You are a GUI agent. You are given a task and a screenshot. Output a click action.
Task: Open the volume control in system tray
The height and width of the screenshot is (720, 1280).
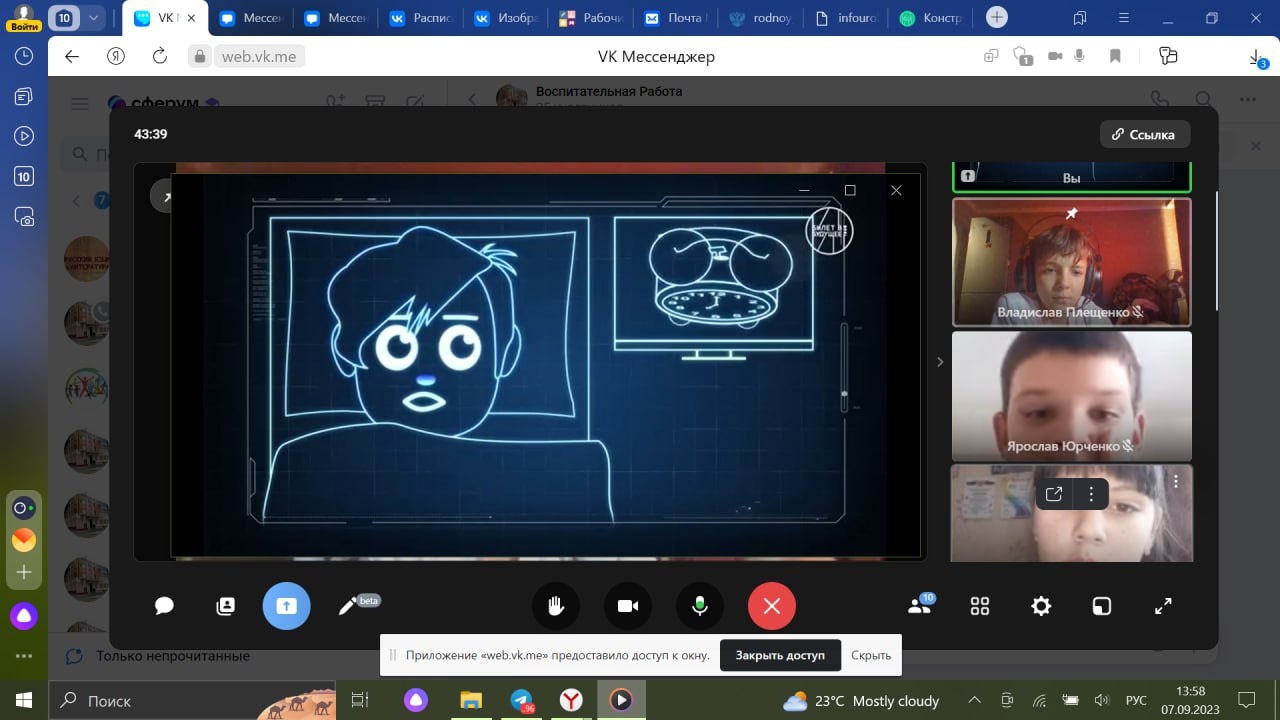(x=1101, y=700)
